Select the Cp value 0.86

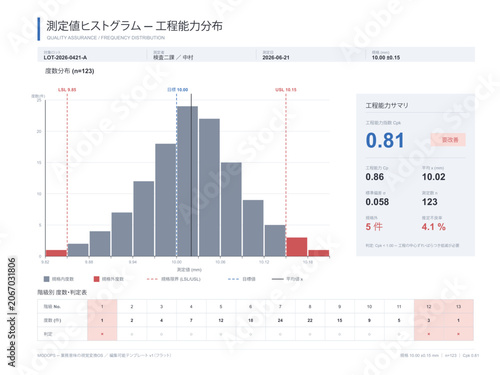coord(375,177)
